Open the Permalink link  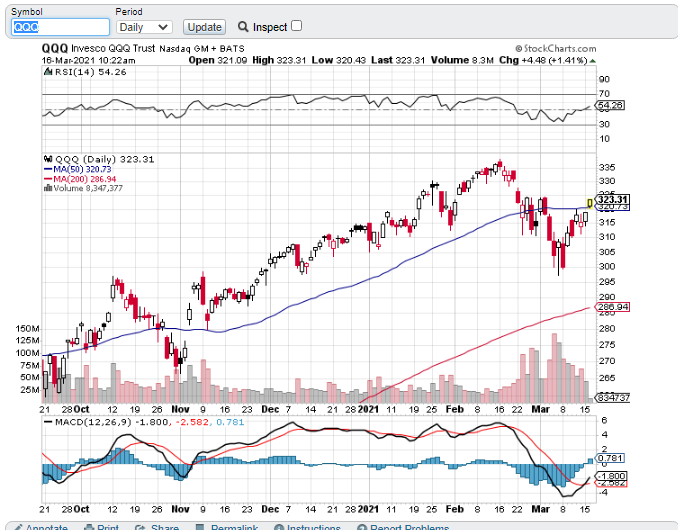click(227, 527)
